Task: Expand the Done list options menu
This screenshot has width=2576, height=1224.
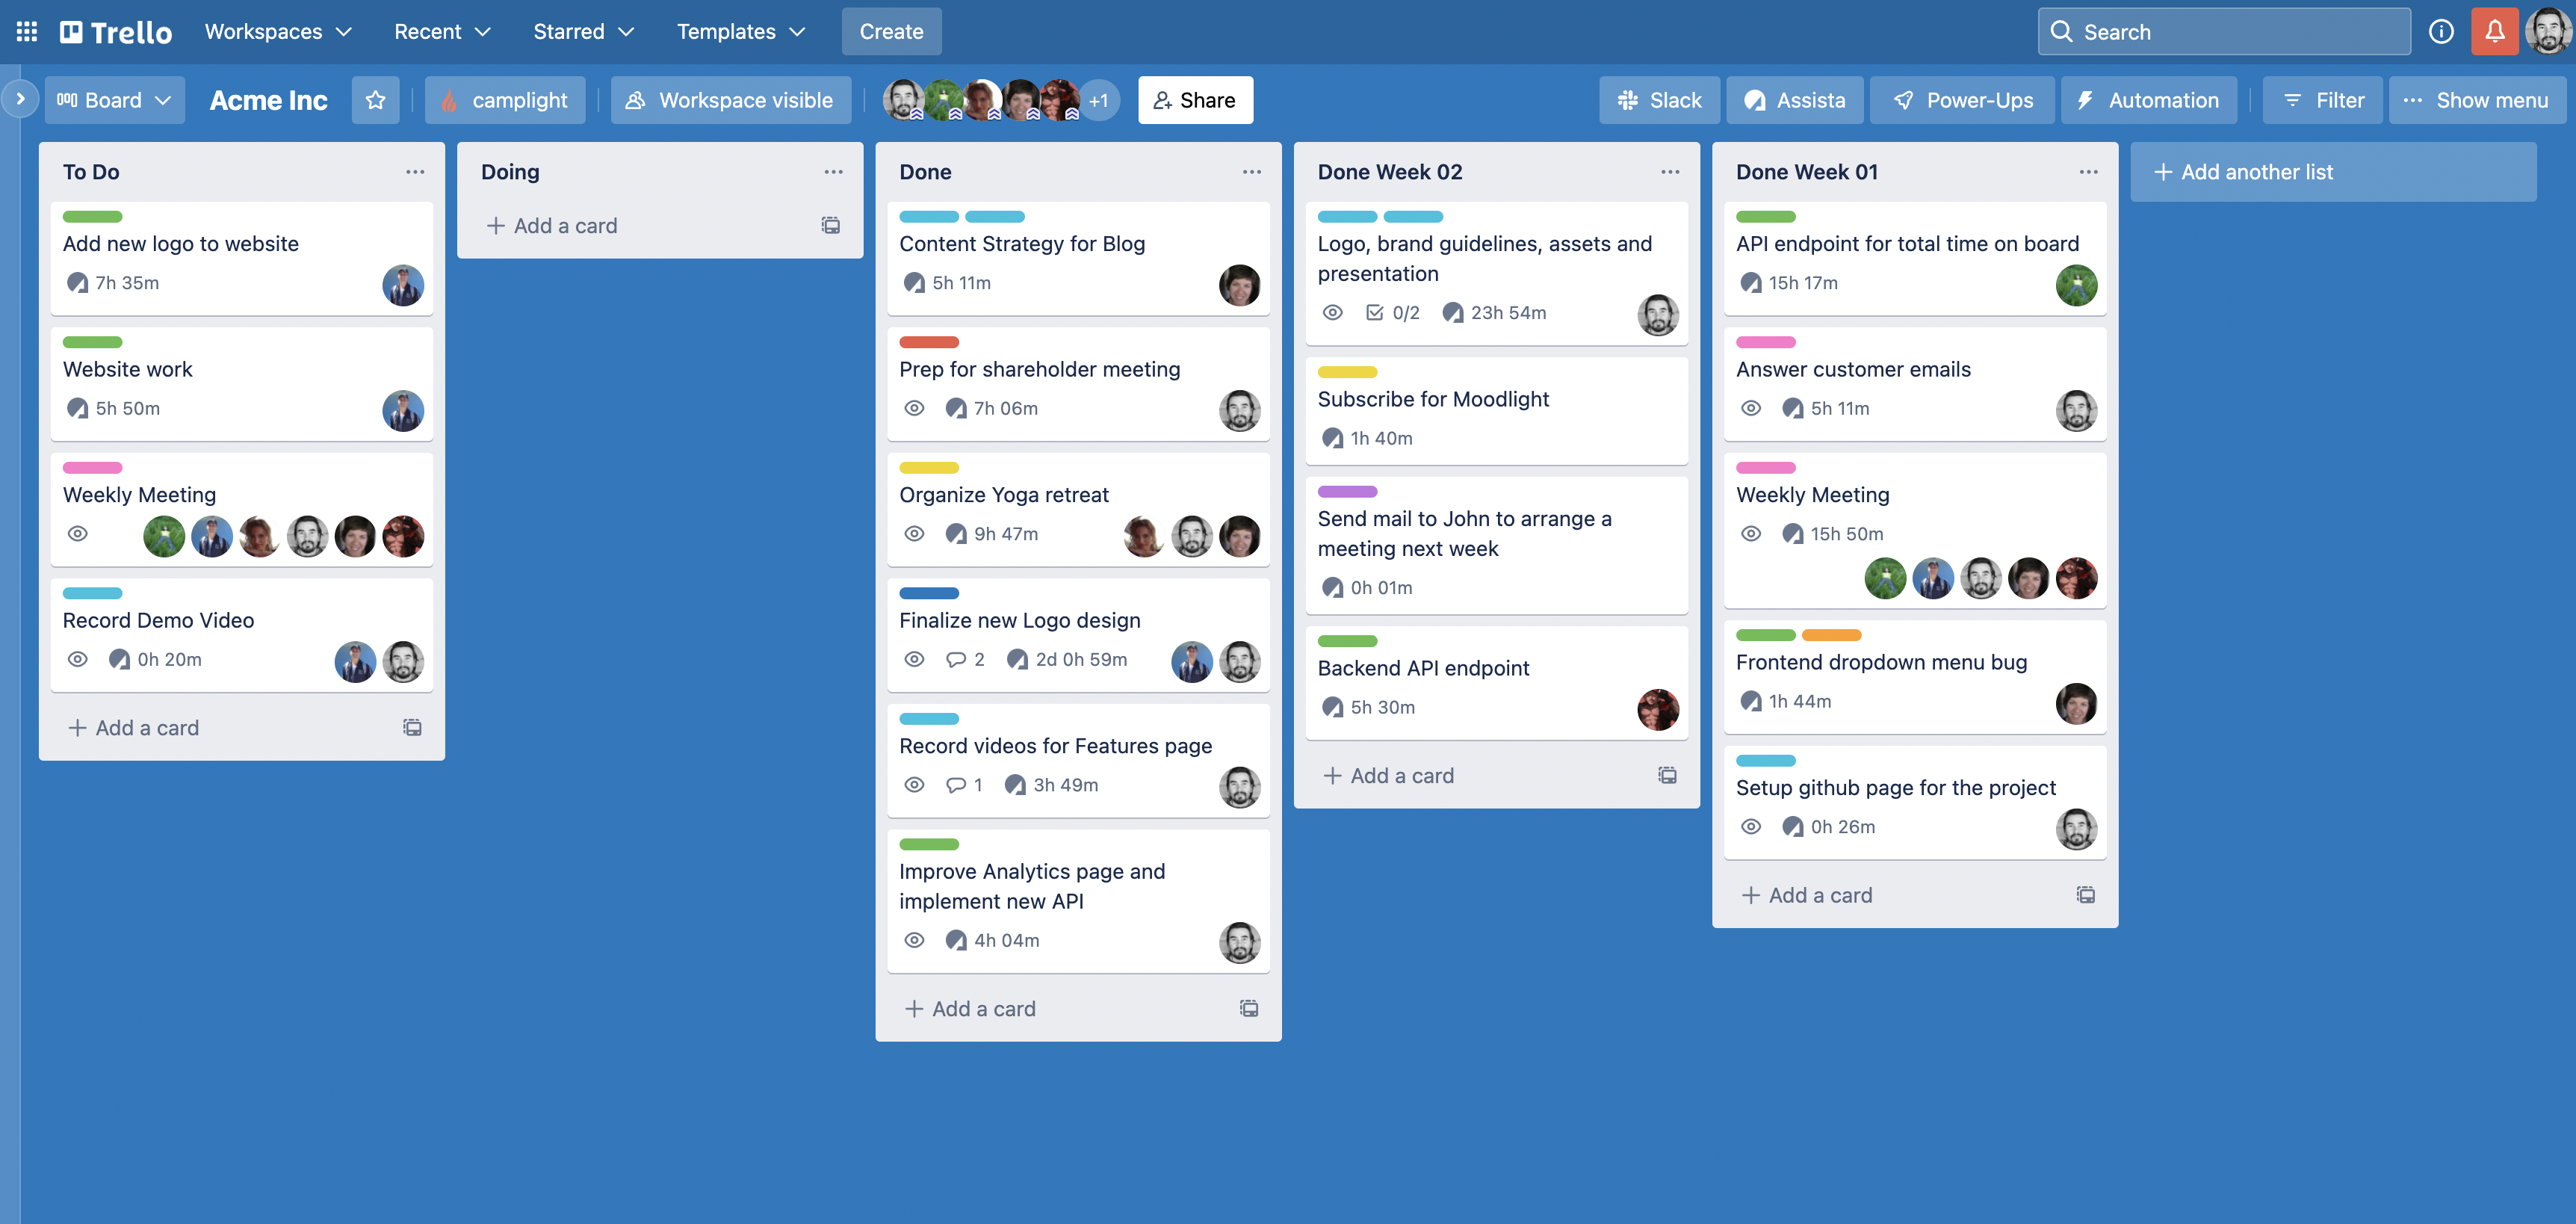Action: [1248, 171]
